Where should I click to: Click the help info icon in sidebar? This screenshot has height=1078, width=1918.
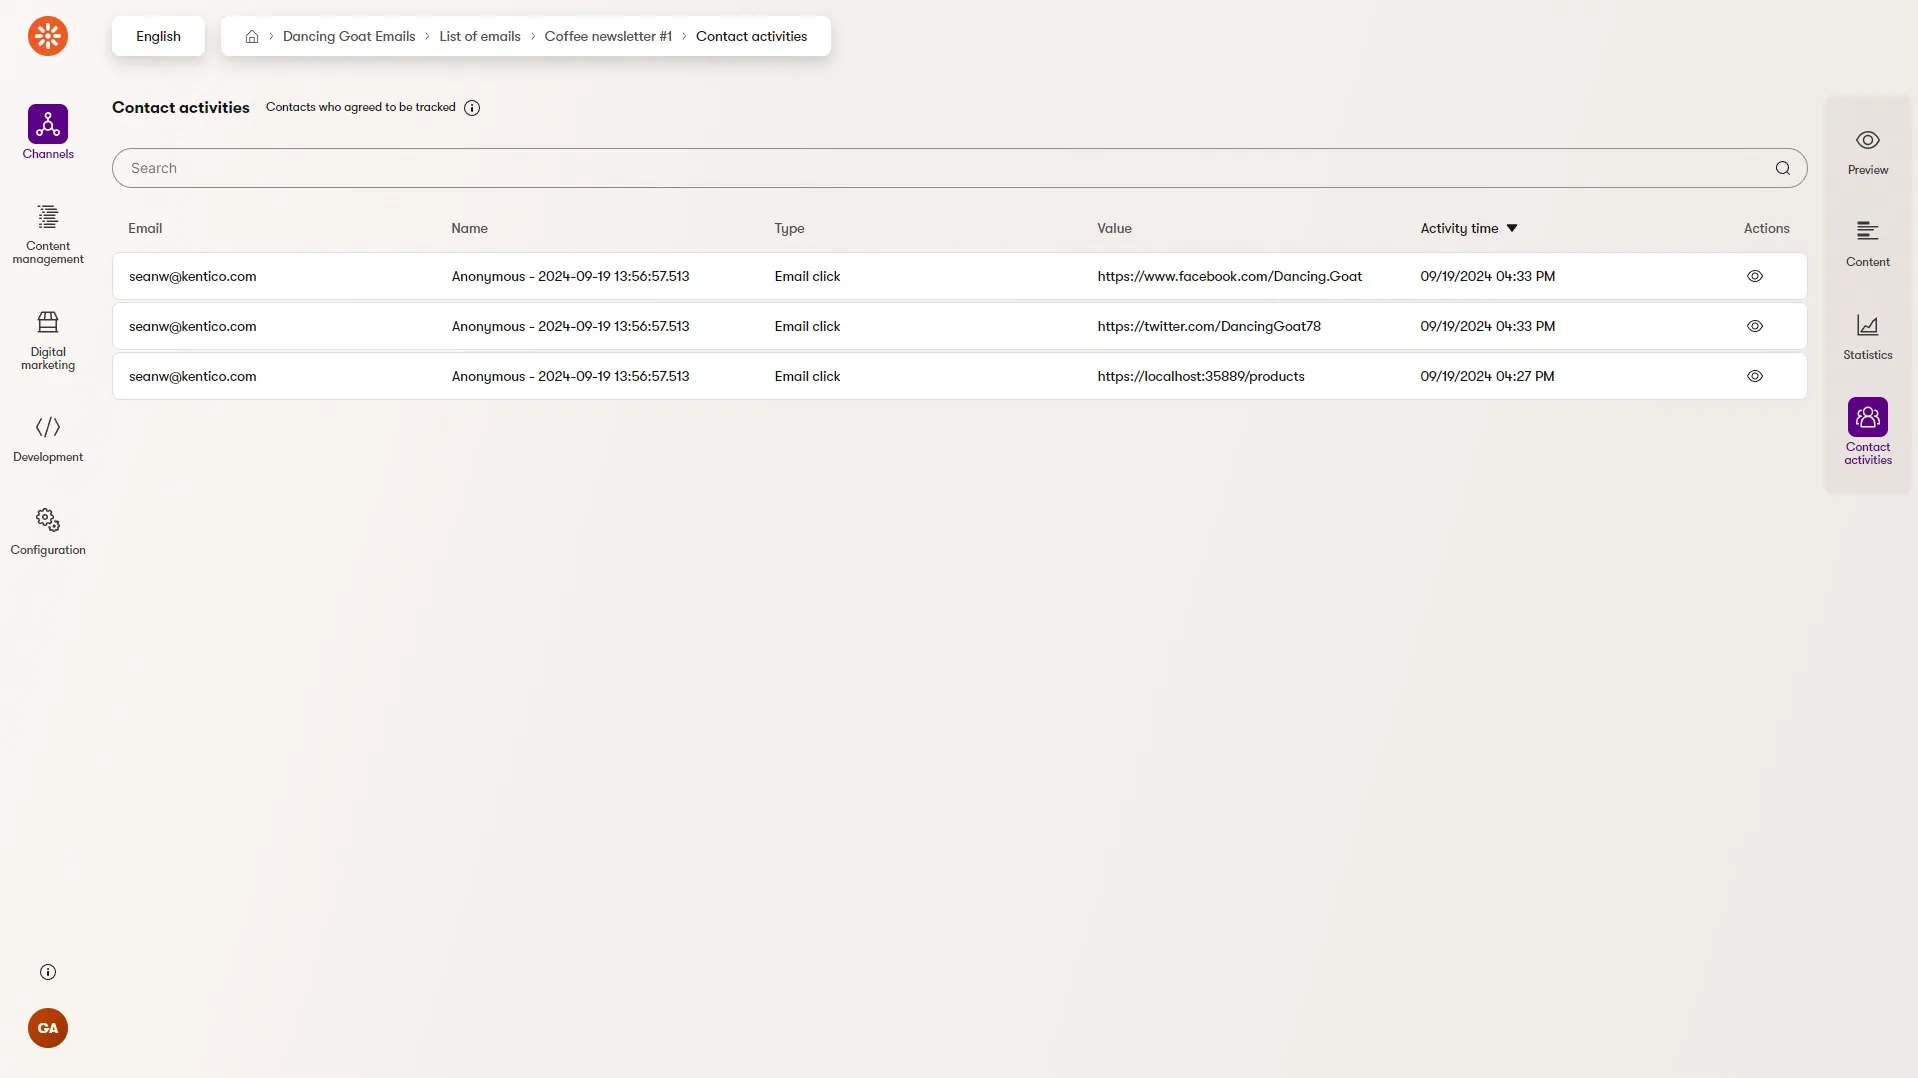coord(48,972)
